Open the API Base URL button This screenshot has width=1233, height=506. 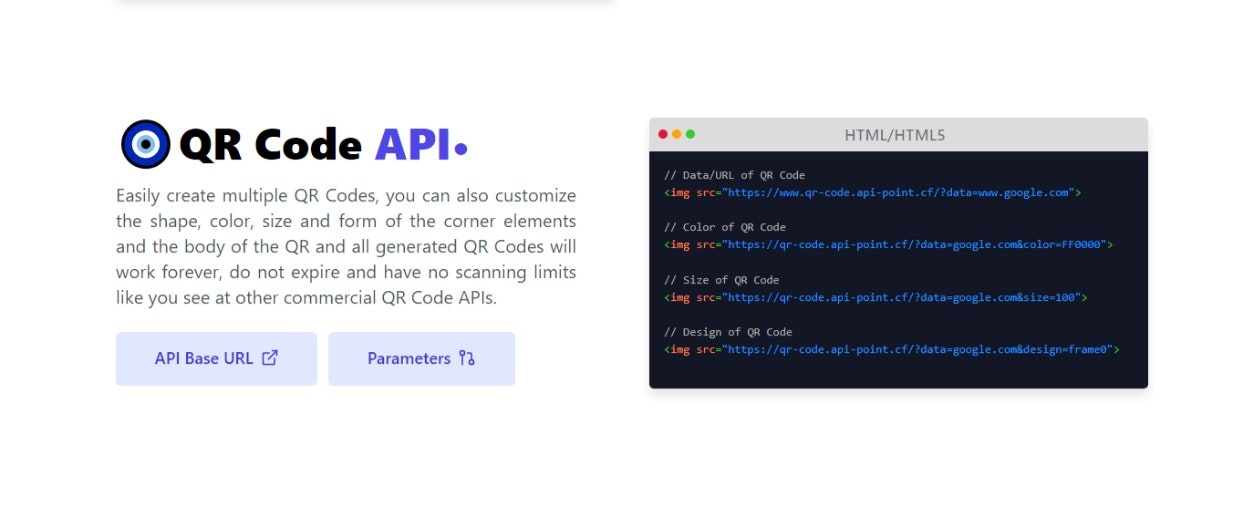[x=216, y=358]
